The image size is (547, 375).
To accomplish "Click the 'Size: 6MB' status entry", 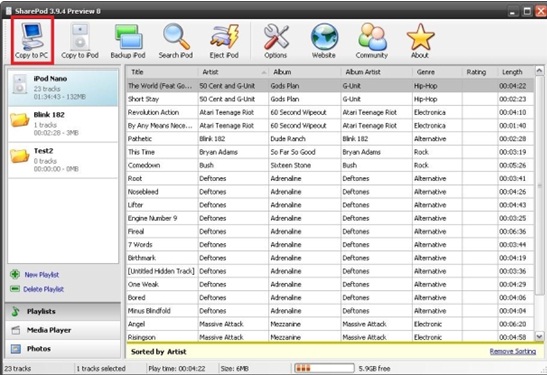I will tap(235, 368).
